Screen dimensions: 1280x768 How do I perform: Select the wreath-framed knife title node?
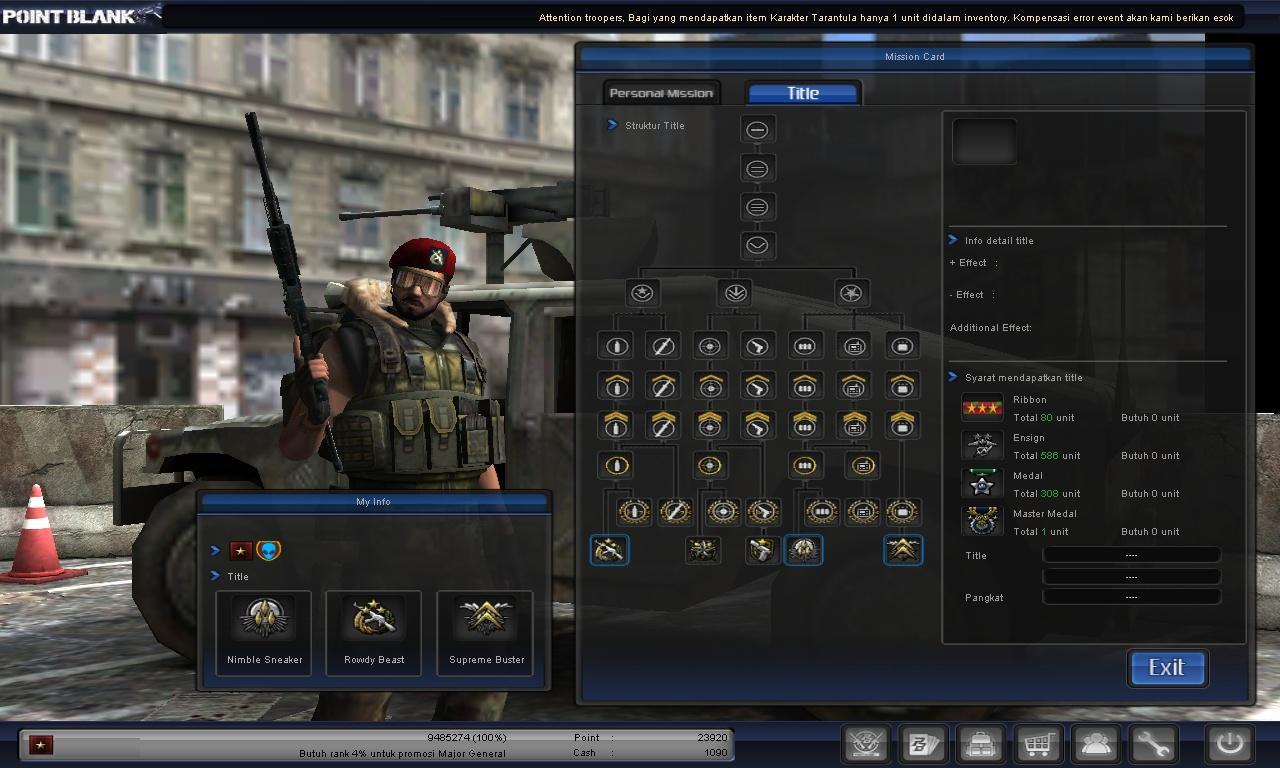pos(675,512)
